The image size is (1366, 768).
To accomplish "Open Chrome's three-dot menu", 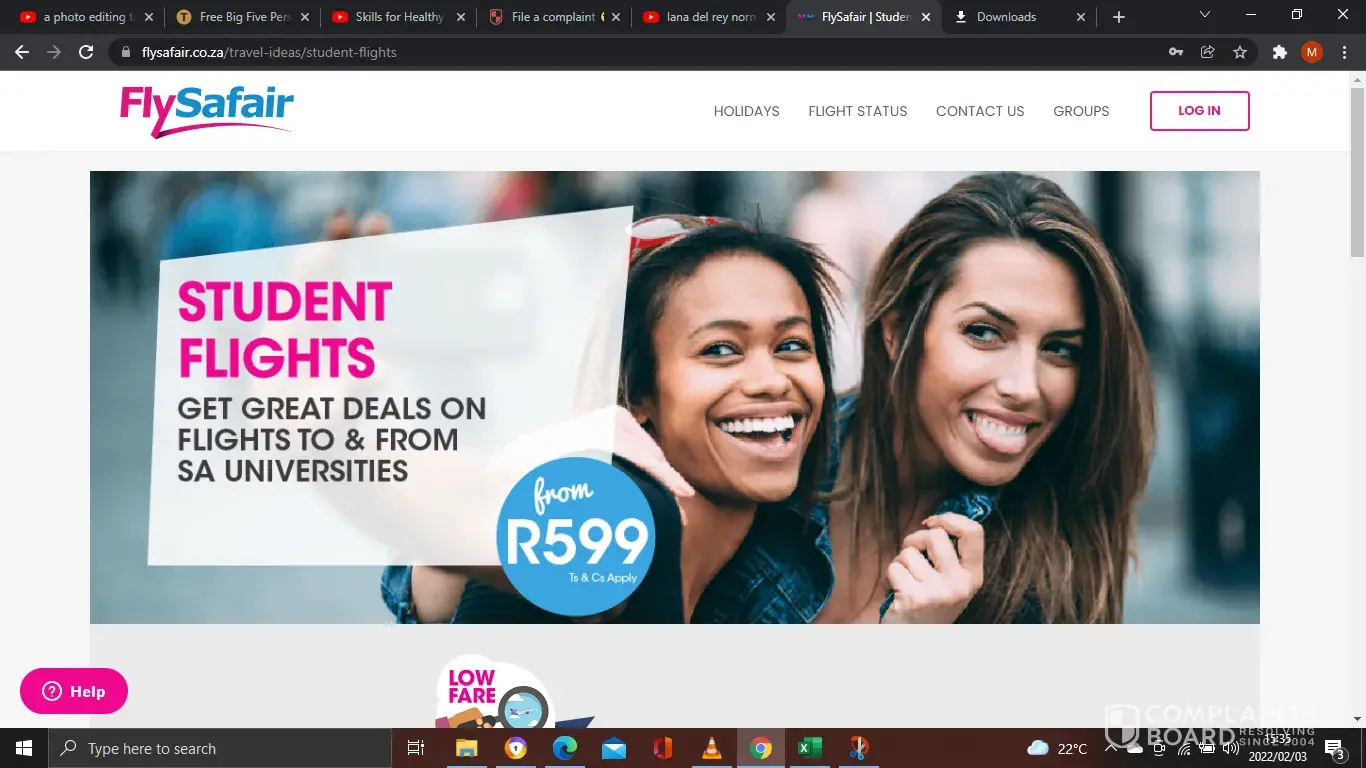I will tap(1343, 52).
